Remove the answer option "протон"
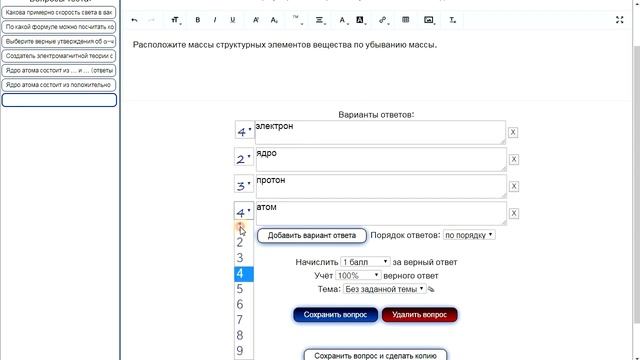This screenshot has width=640, height=360. (514, 186)
